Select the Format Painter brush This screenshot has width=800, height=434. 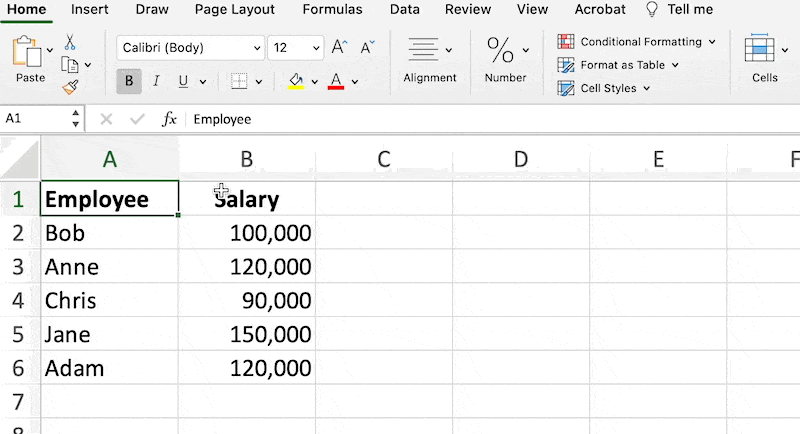pos(70,87)
